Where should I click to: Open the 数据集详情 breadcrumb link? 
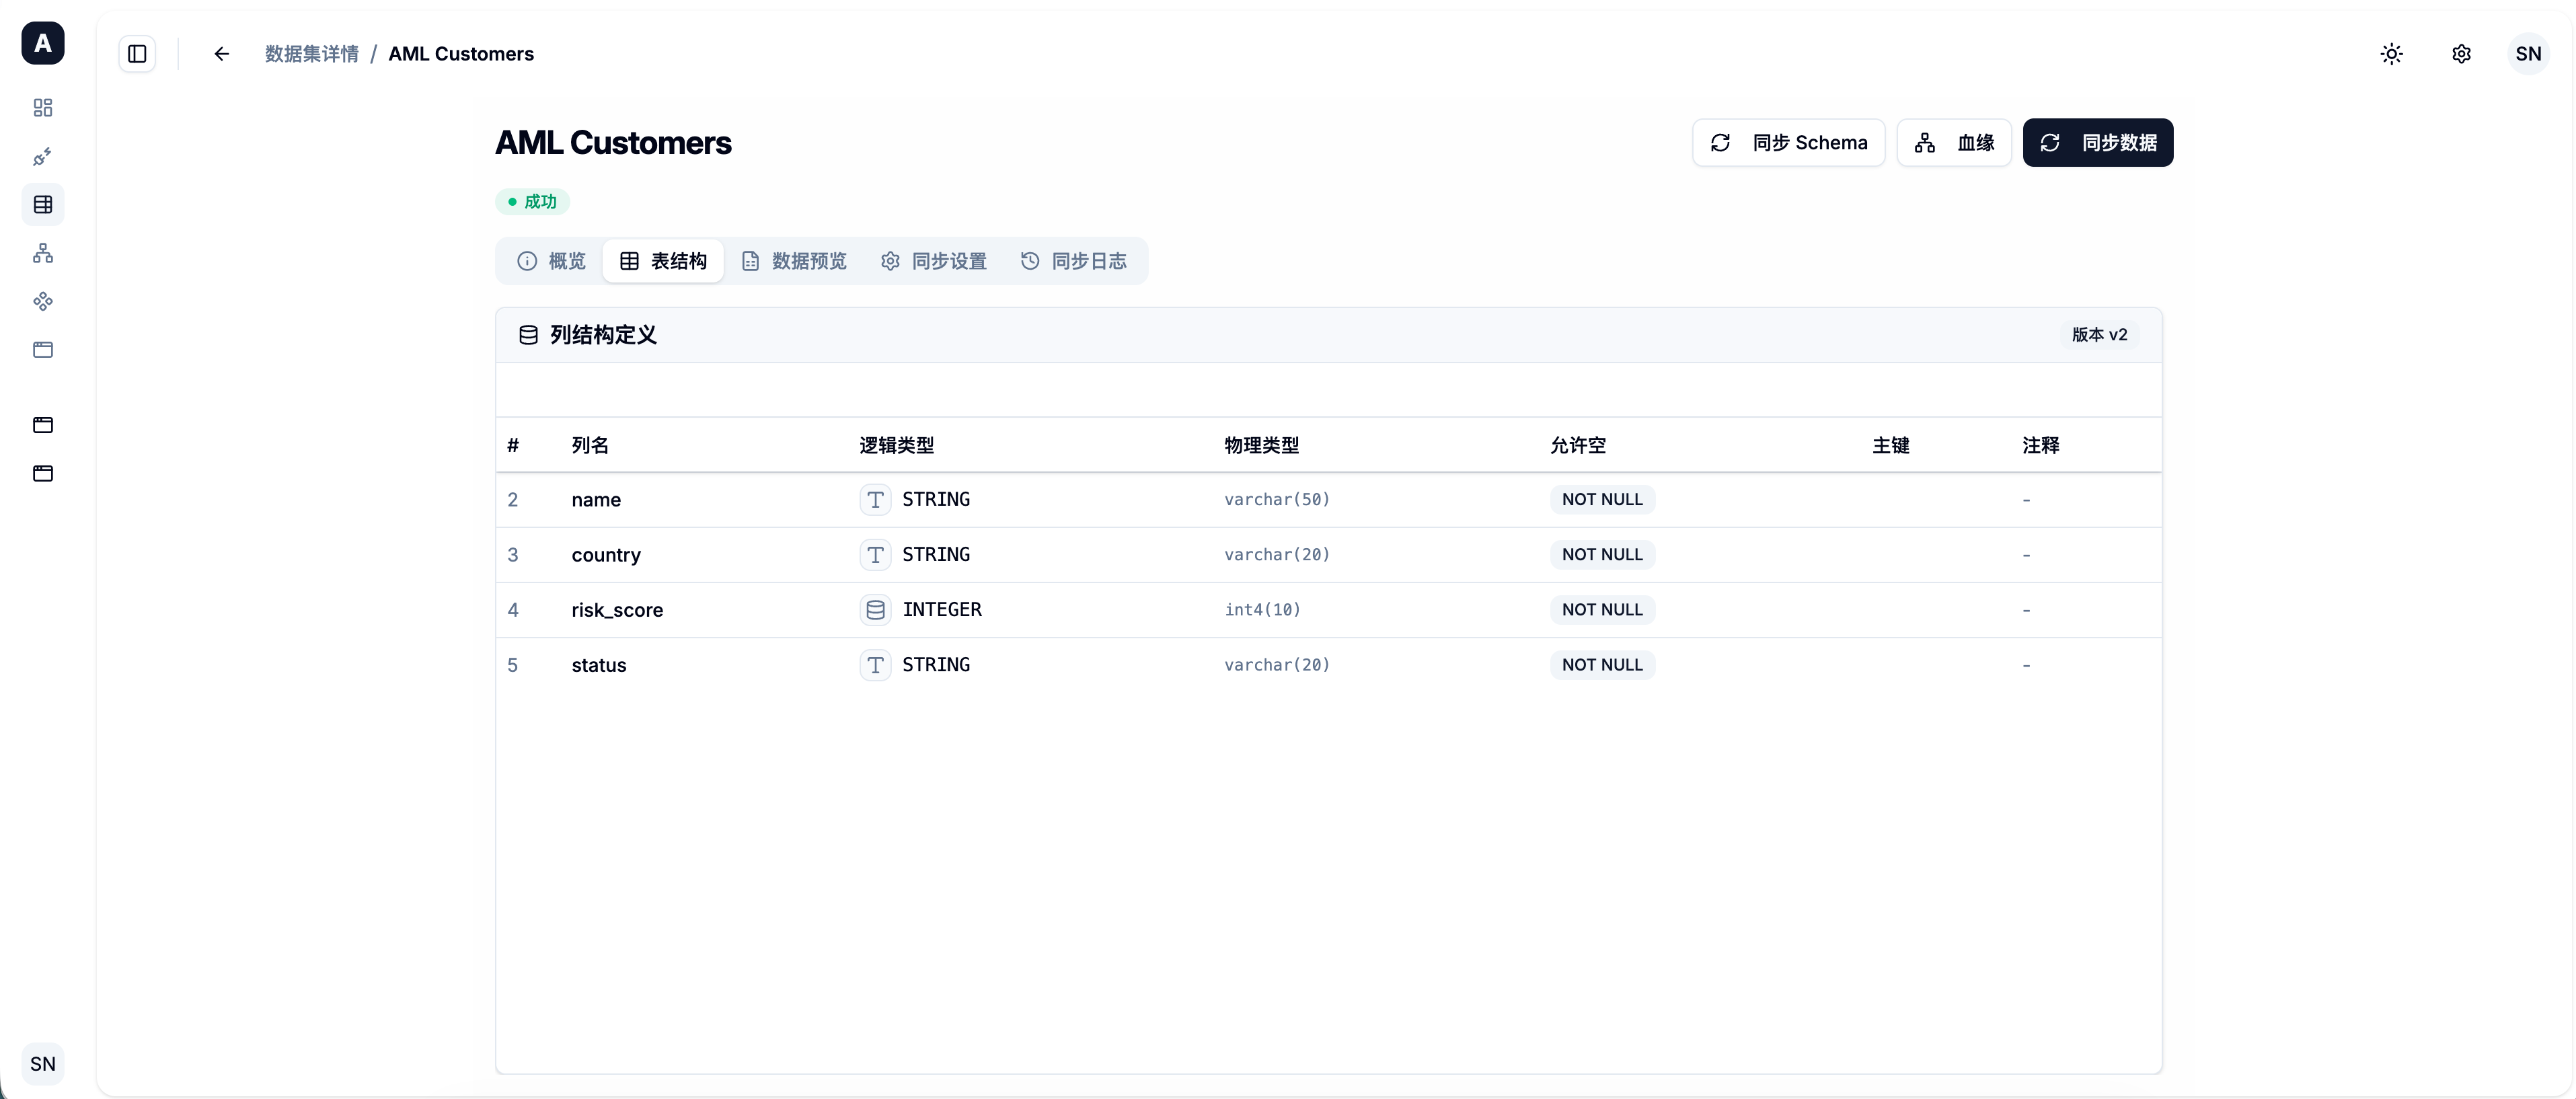[312, 54]
